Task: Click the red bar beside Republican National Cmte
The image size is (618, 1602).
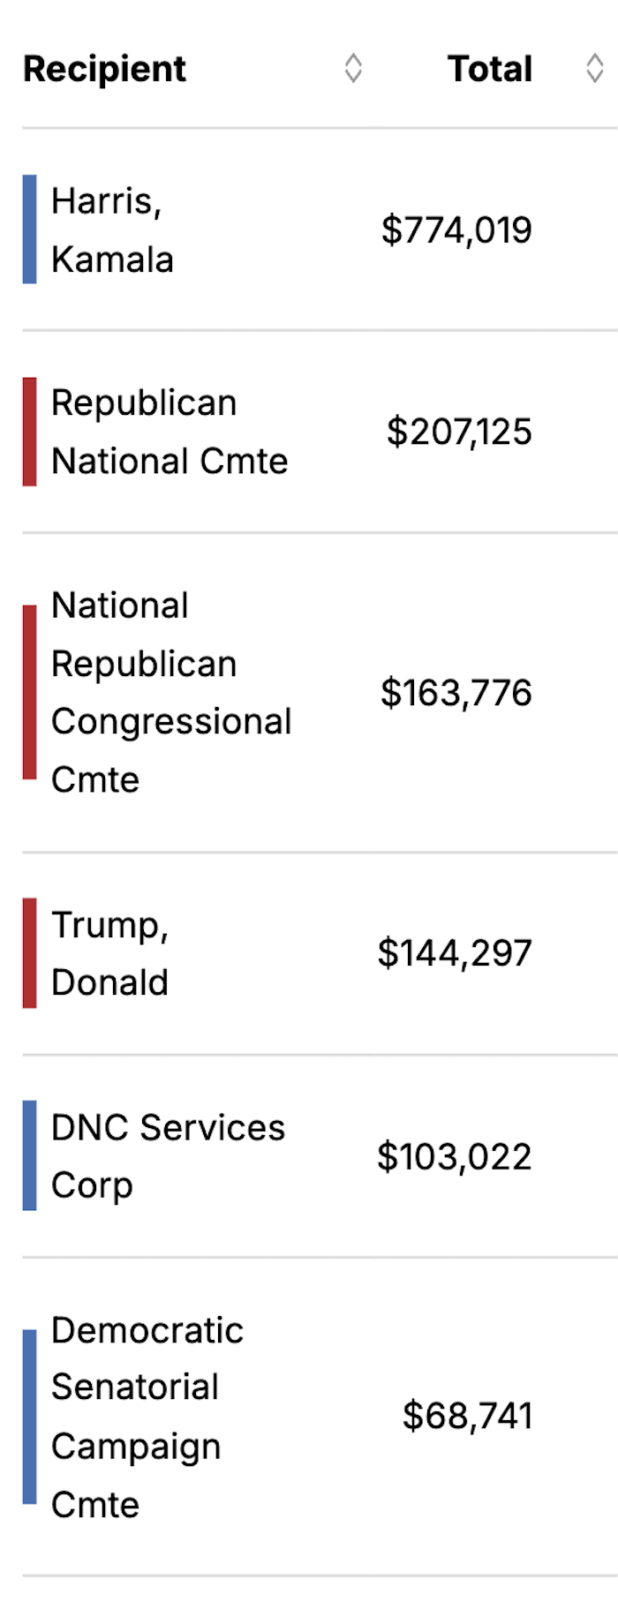Action: [30, 431]
